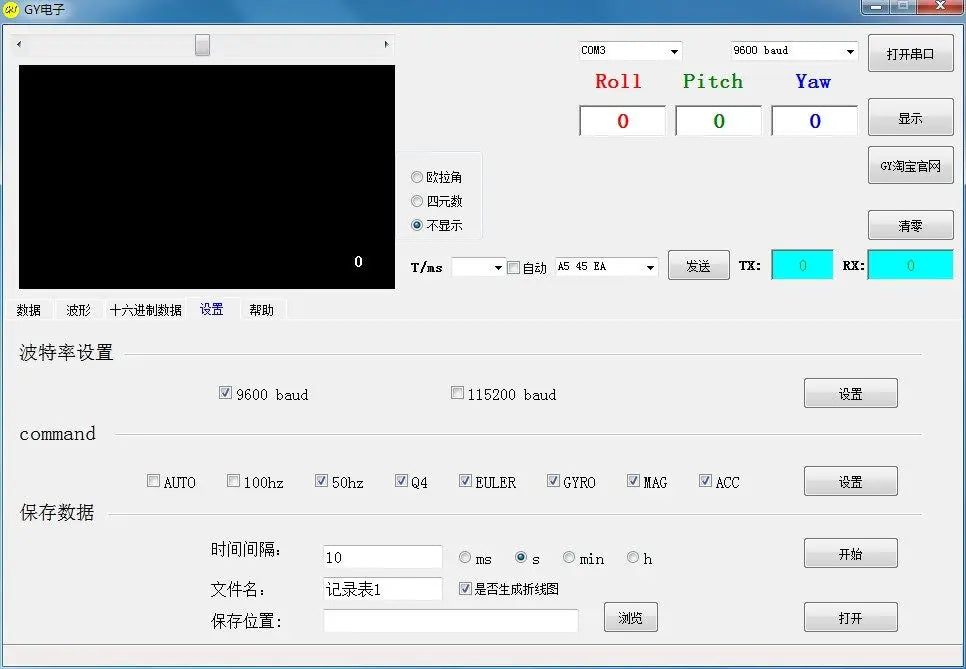The image size is (966, 669).
Task: Expand the T/ms interval dropdown
Action: point(479,267)
